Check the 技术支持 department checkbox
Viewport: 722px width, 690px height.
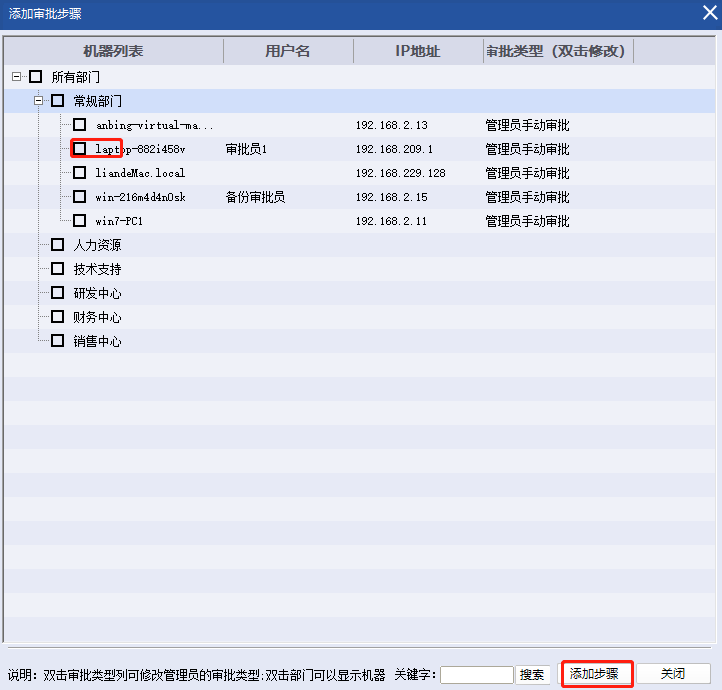click(58, 268)
